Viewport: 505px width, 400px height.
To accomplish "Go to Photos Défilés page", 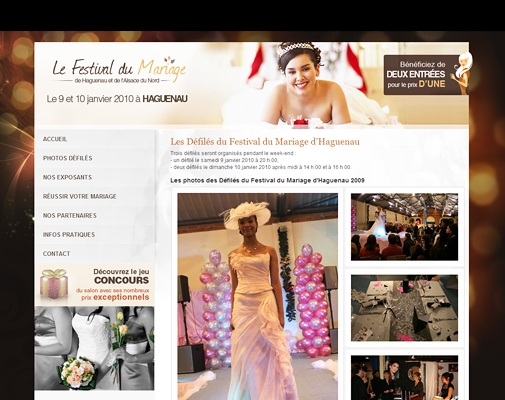I will (x=68, y=158).
